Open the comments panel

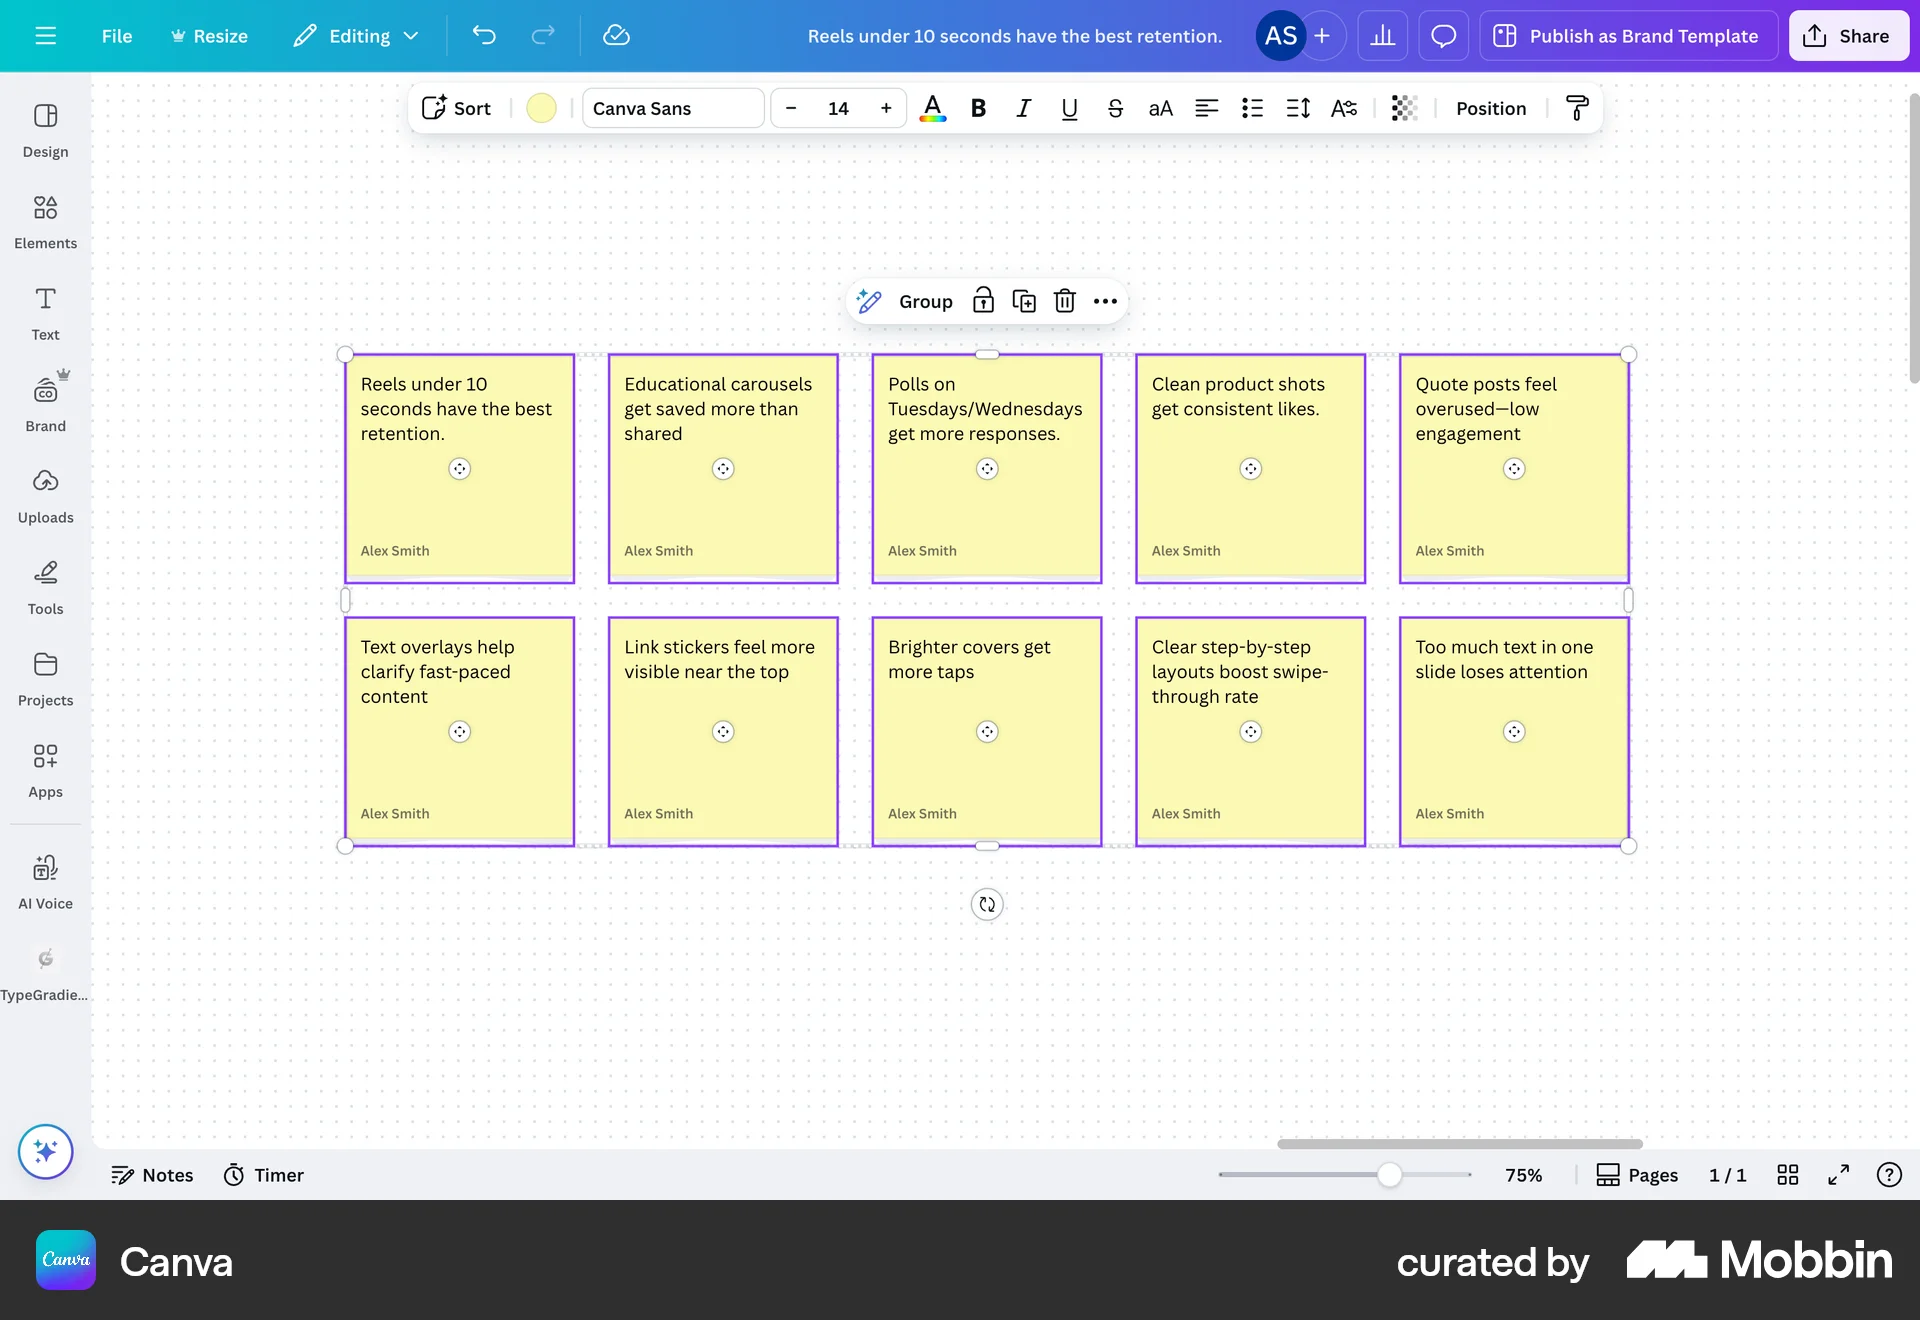pos(1443,35)
